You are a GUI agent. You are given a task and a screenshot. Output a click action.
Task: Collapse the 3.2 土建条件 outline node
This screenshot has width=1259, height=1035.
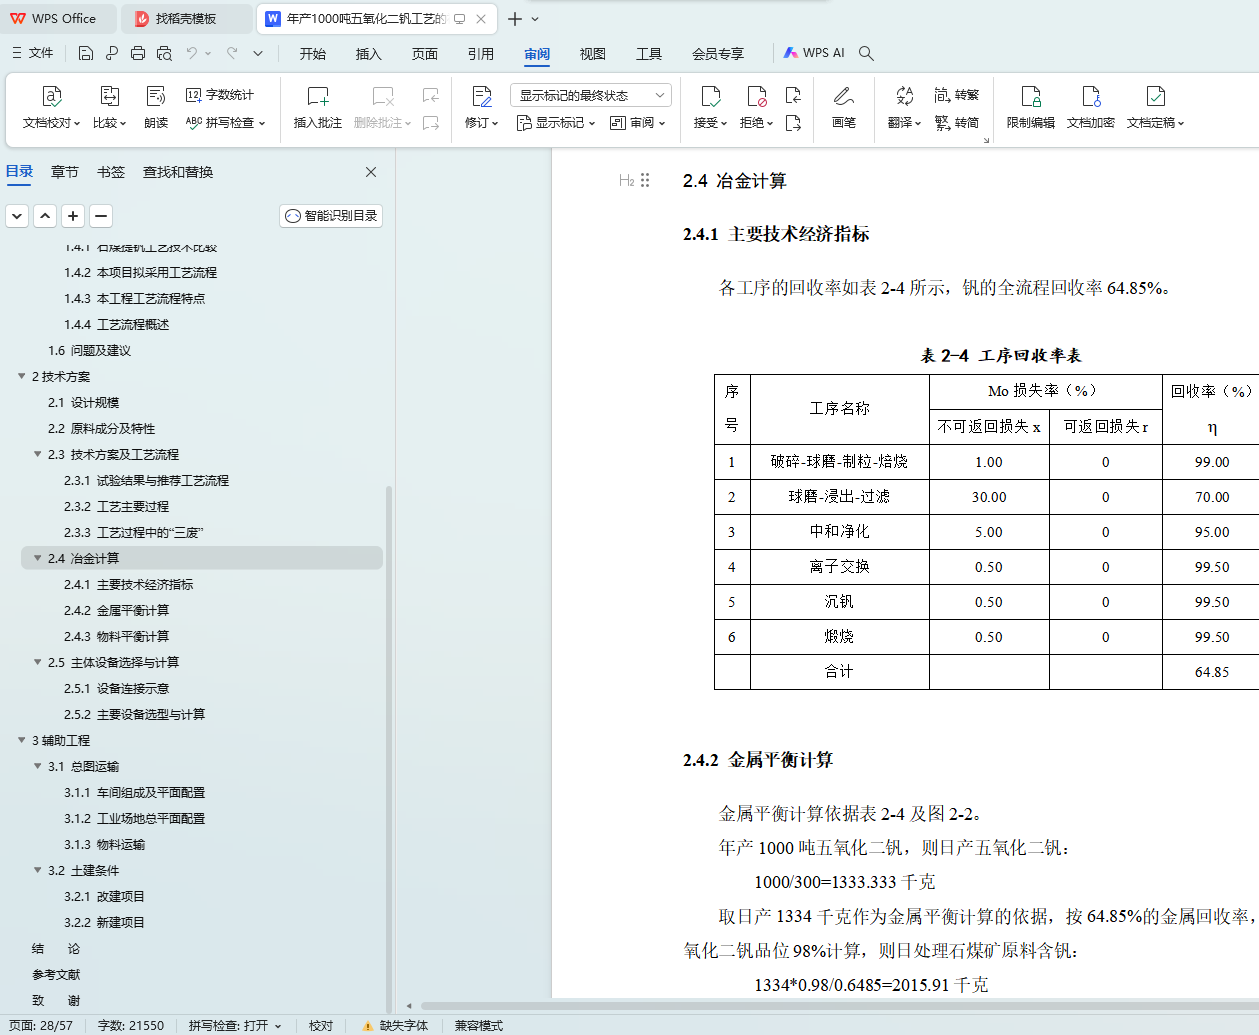(38, 870)
